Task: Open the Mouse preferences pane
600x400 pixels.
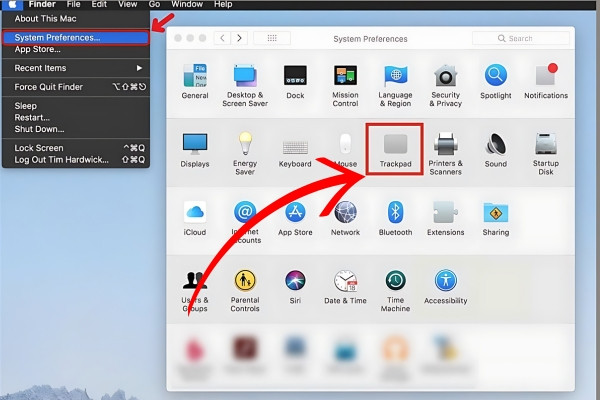Action: [x=345, y=150]
